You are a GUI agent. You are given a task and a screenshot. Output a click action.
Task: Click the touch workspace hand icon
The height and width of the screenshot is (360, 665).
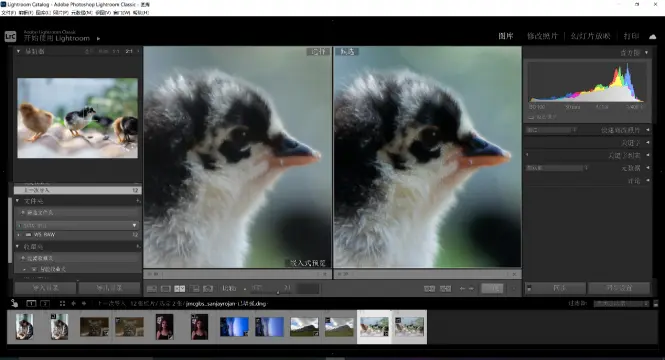coord(14,303)
